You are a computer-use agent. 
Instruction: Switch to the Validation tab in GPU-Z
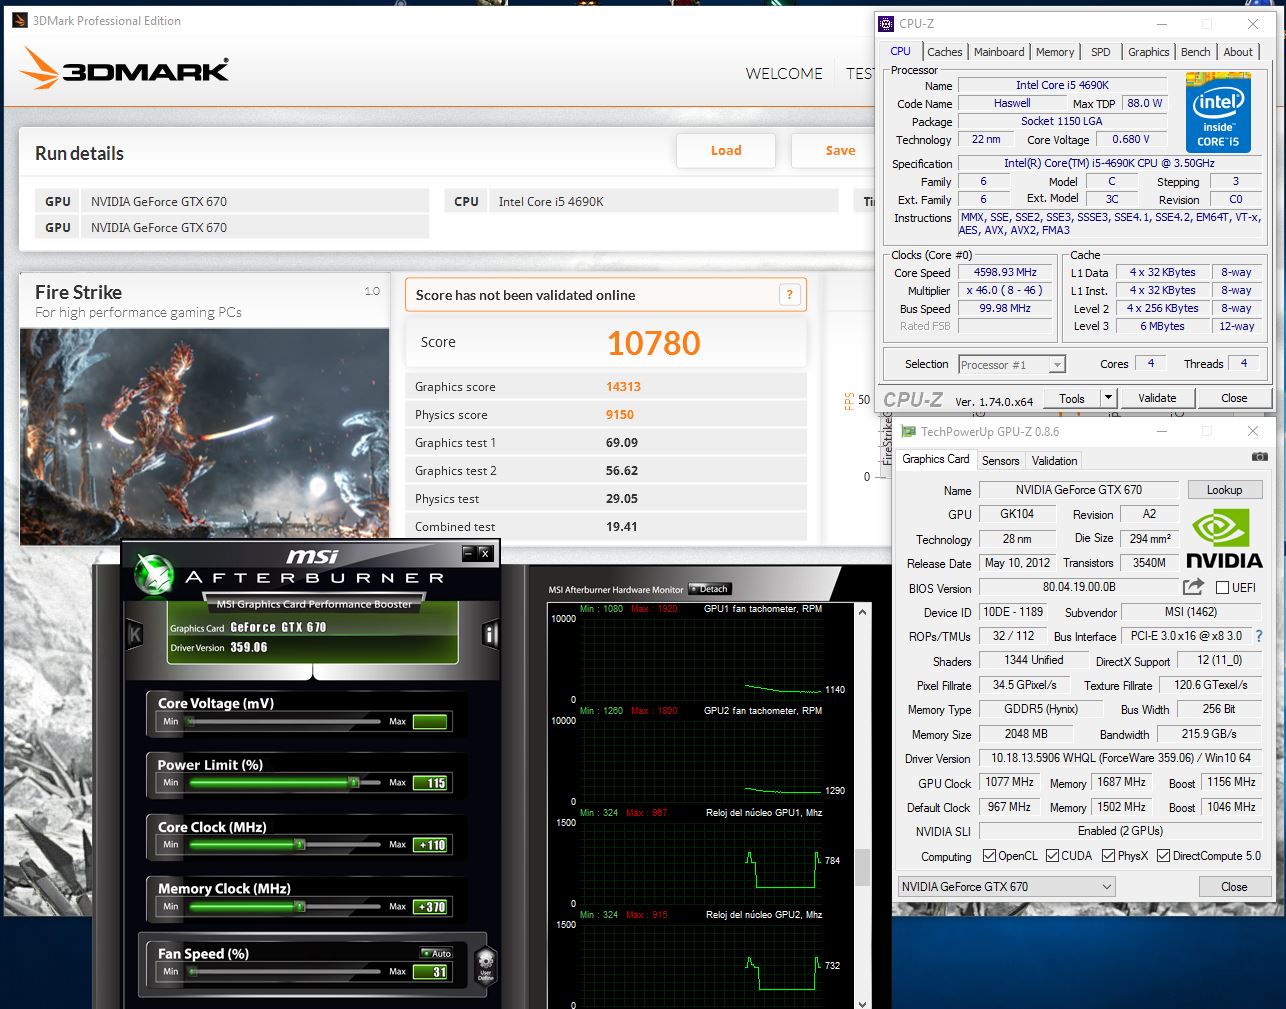(x=1054, y=461)
